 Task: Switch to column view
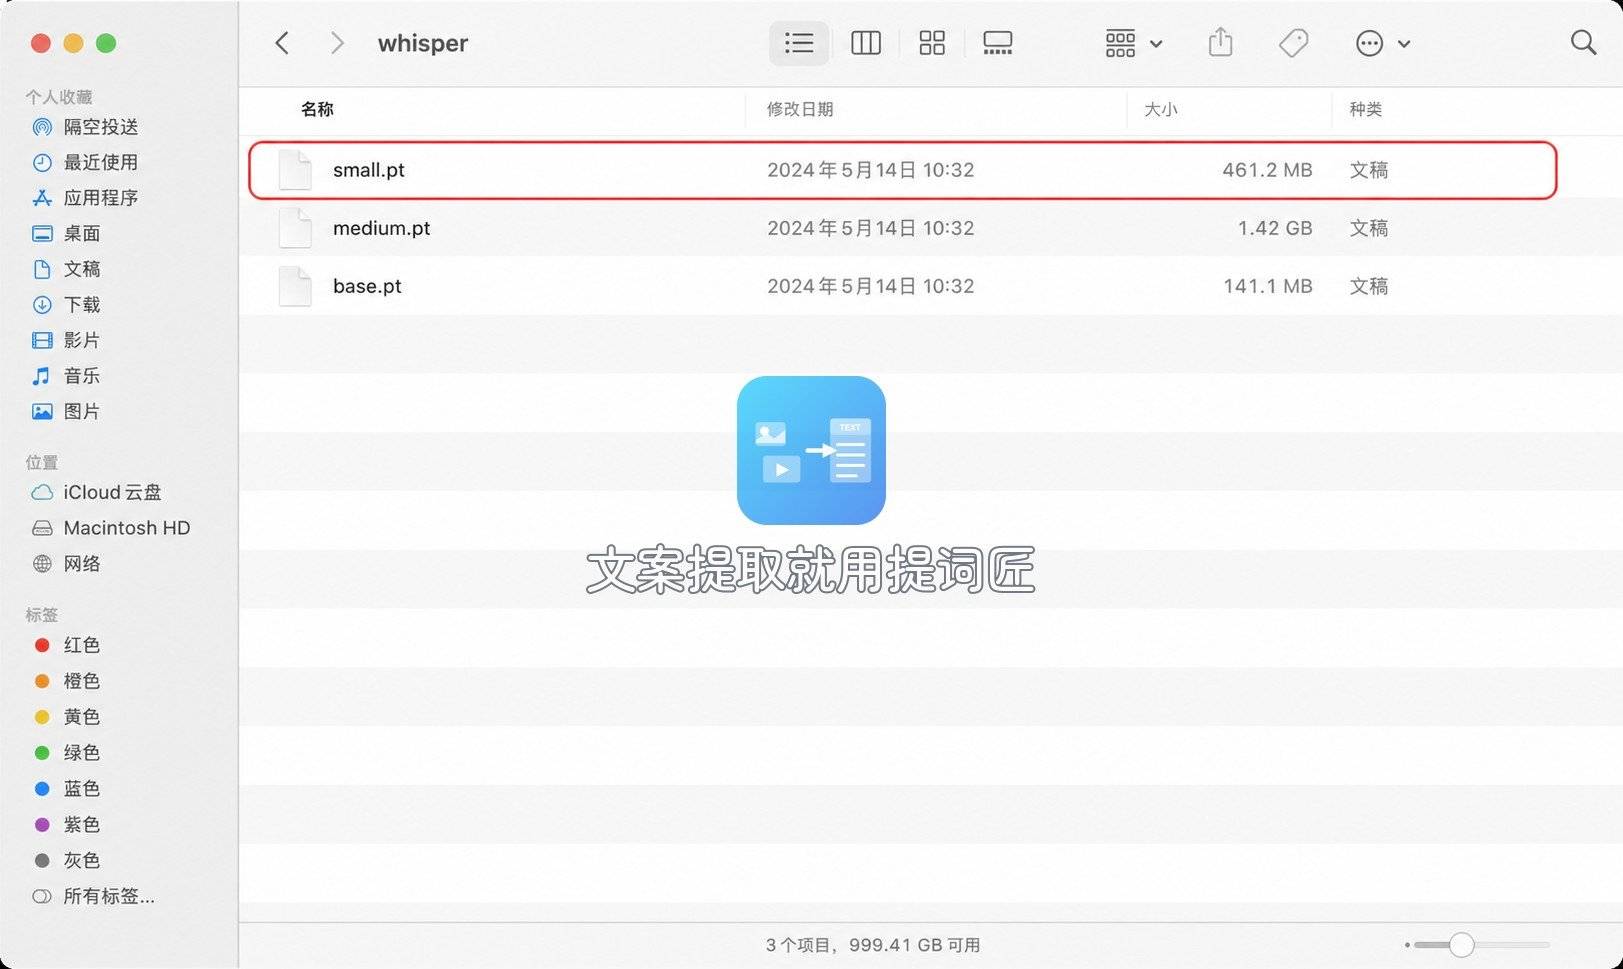click(865, 43)
